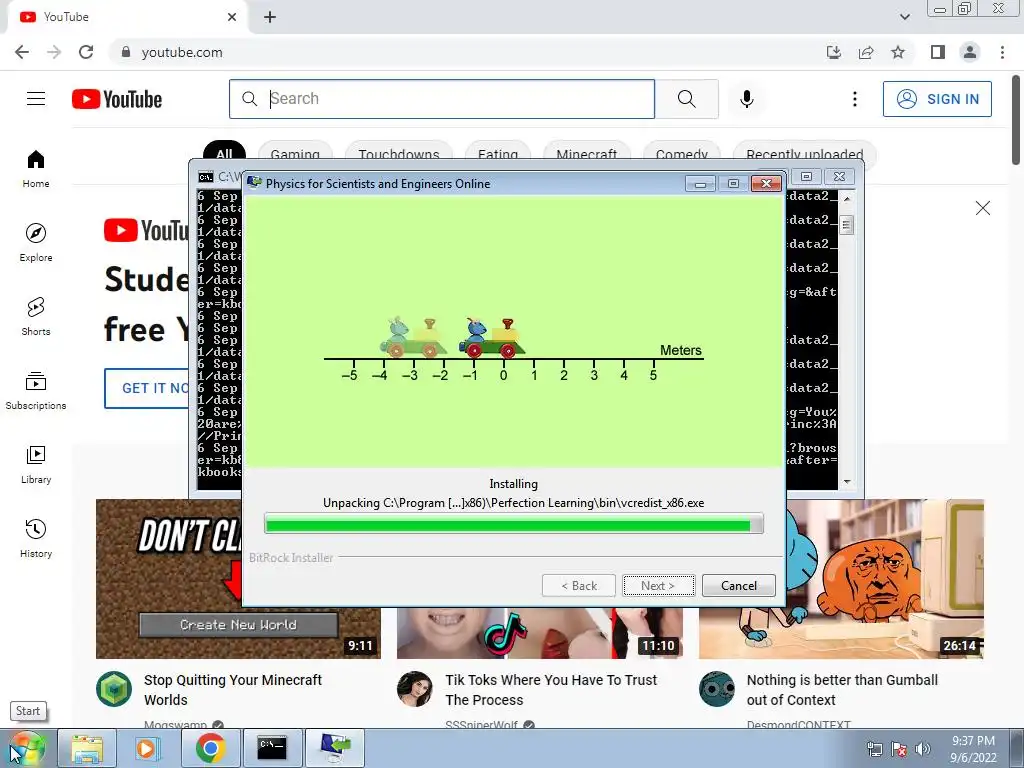Click the search magnifier button

click(x=686, y=99)
